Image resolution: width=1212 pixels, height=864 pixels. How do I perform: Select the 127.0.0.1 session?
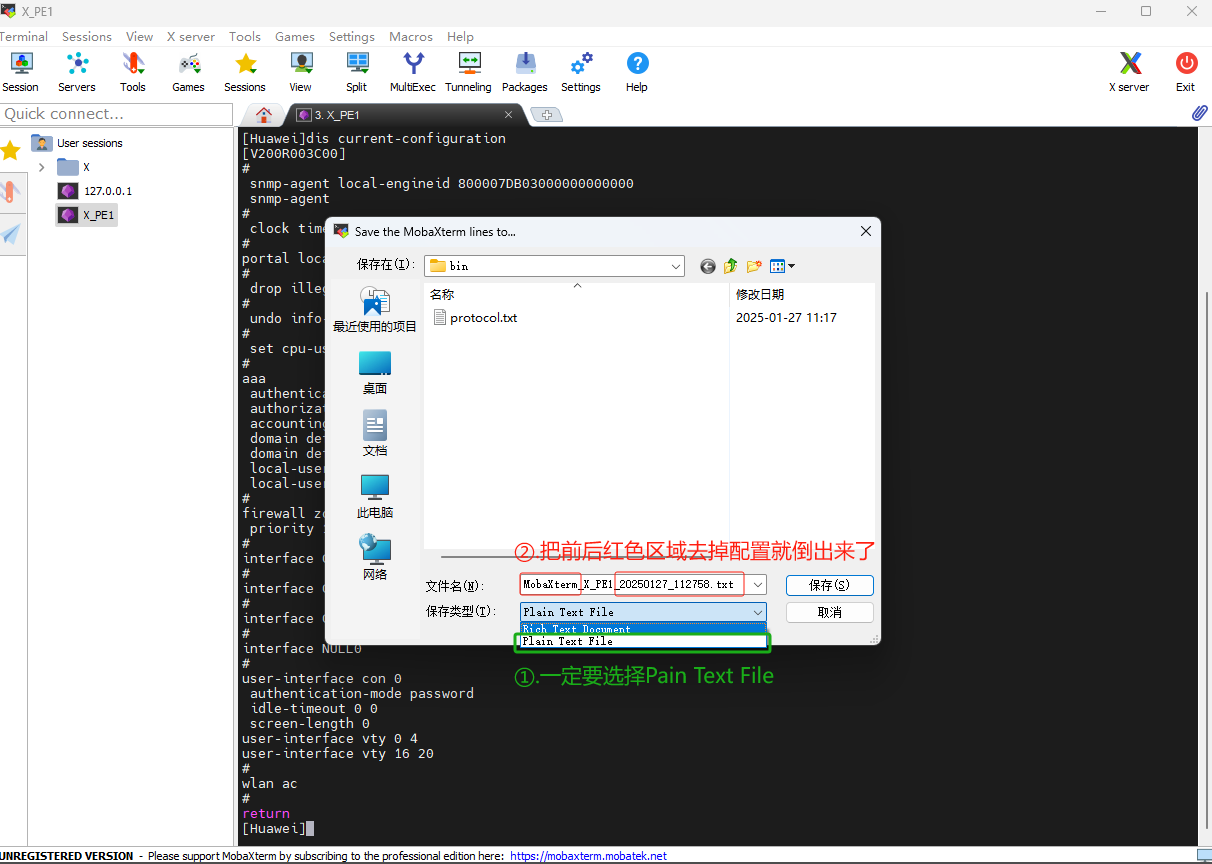96,191
